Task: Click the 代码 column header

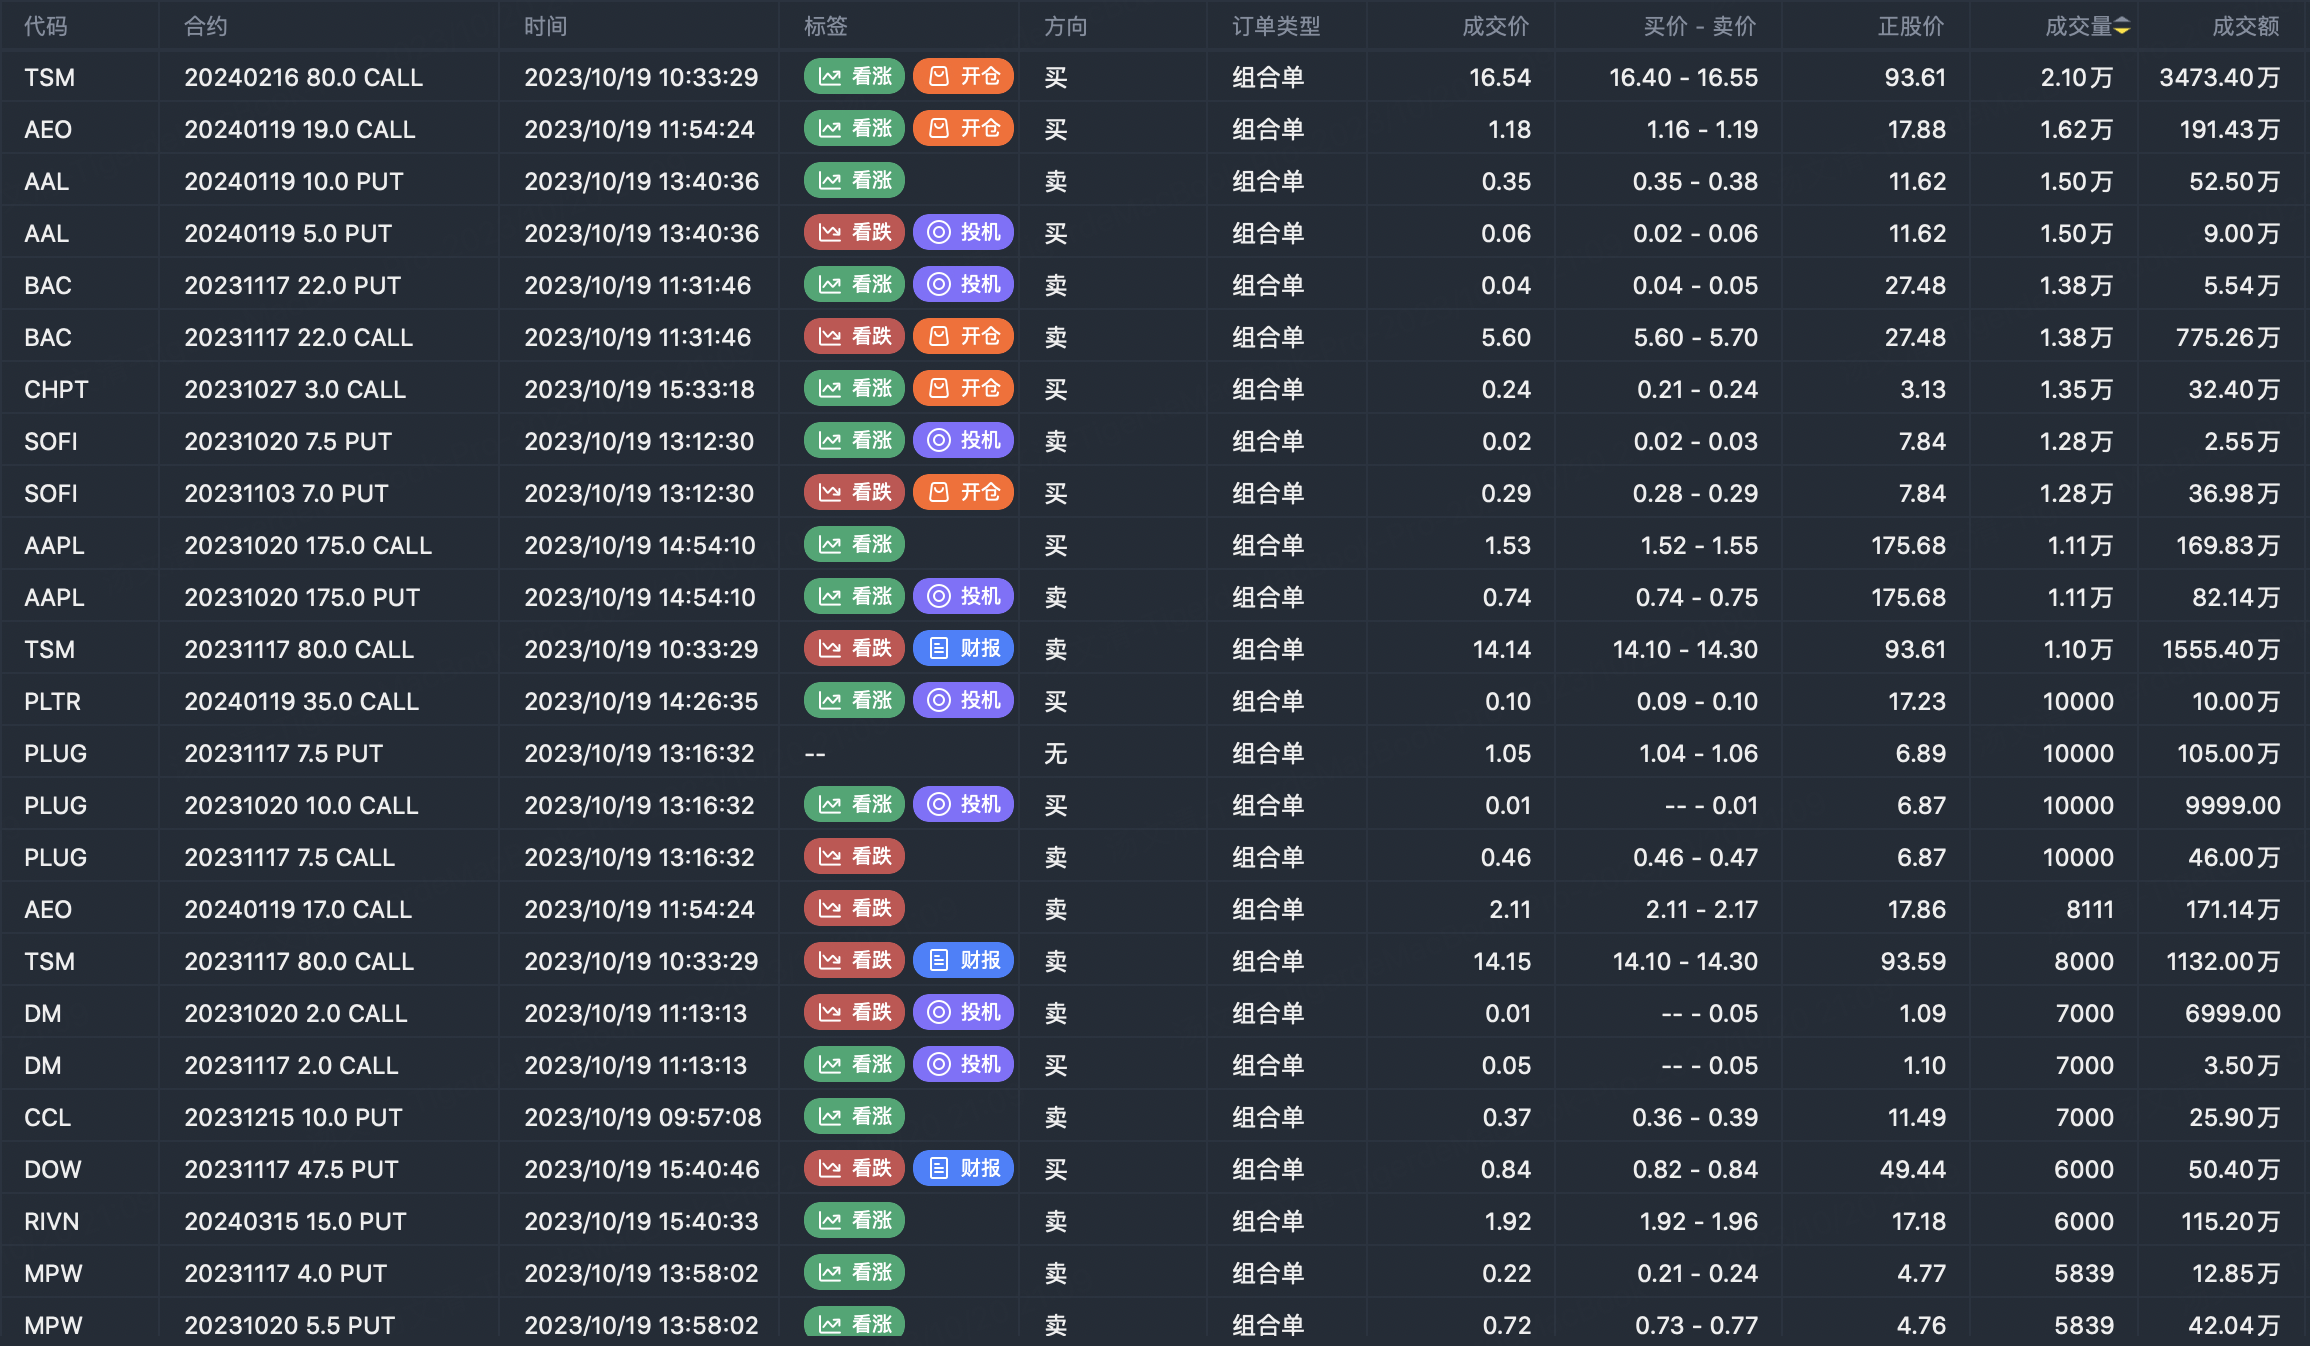Action: click(46, 27)
